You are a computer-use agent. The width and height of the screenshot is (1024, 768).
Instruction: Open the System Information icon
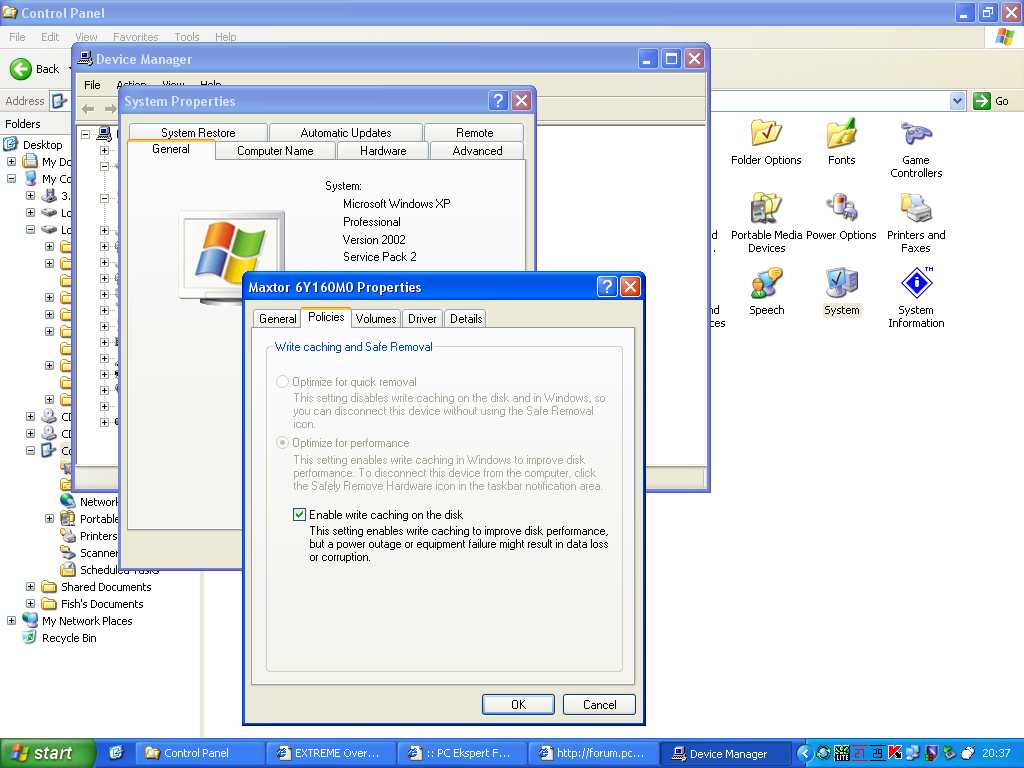tap(916, 298)
